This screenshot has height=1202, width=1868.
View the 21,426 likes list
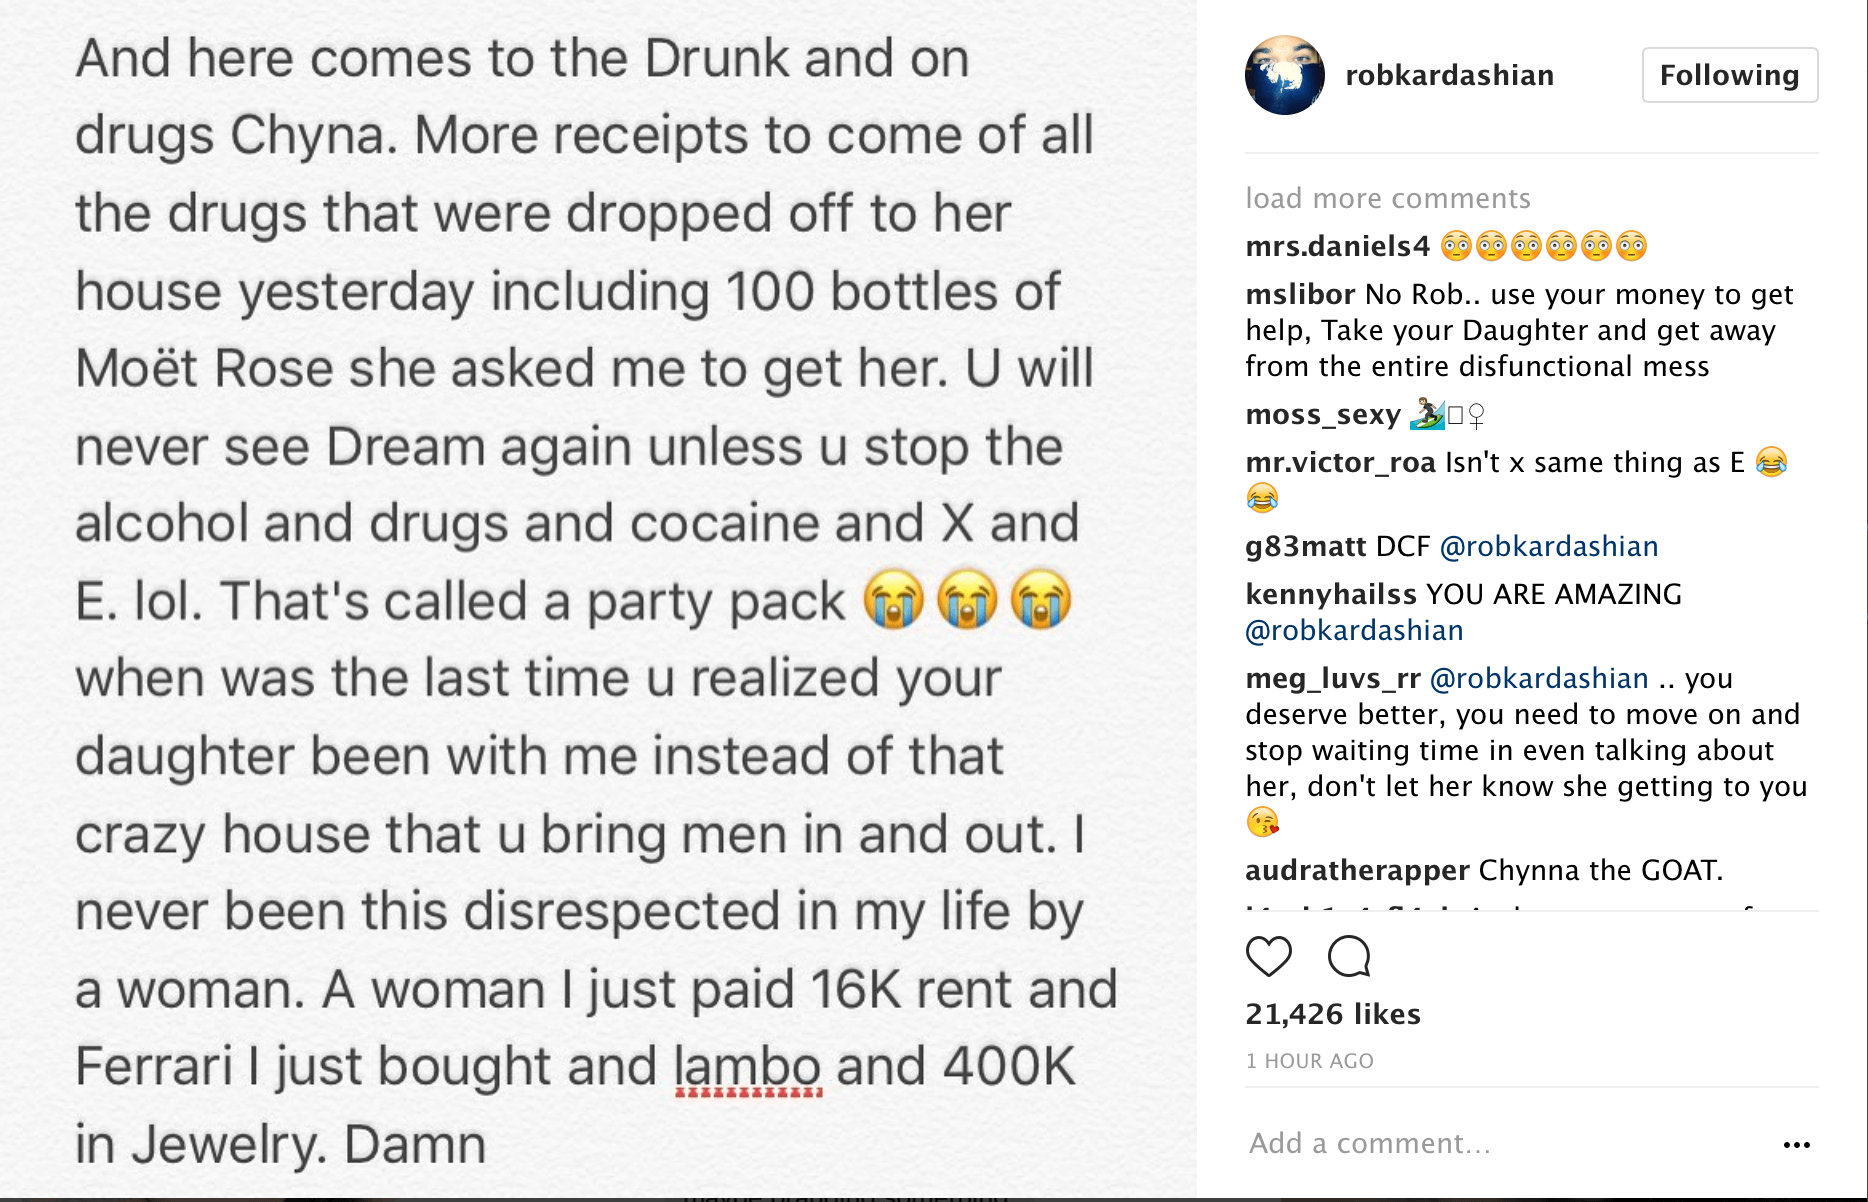(1332, 1014)
